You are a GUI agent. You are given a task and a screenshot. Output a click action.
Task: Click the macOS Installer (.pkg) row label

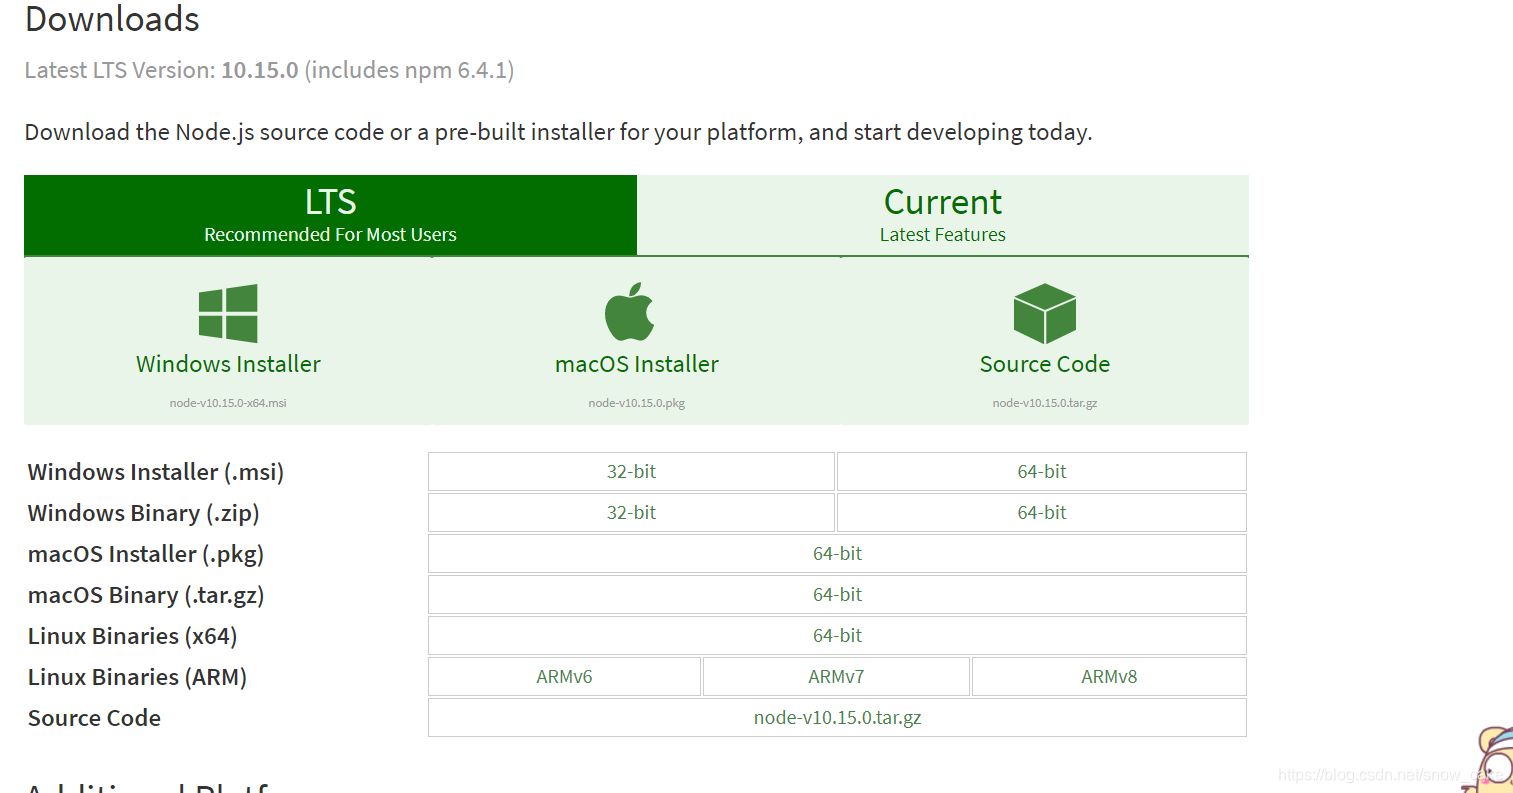146,554
